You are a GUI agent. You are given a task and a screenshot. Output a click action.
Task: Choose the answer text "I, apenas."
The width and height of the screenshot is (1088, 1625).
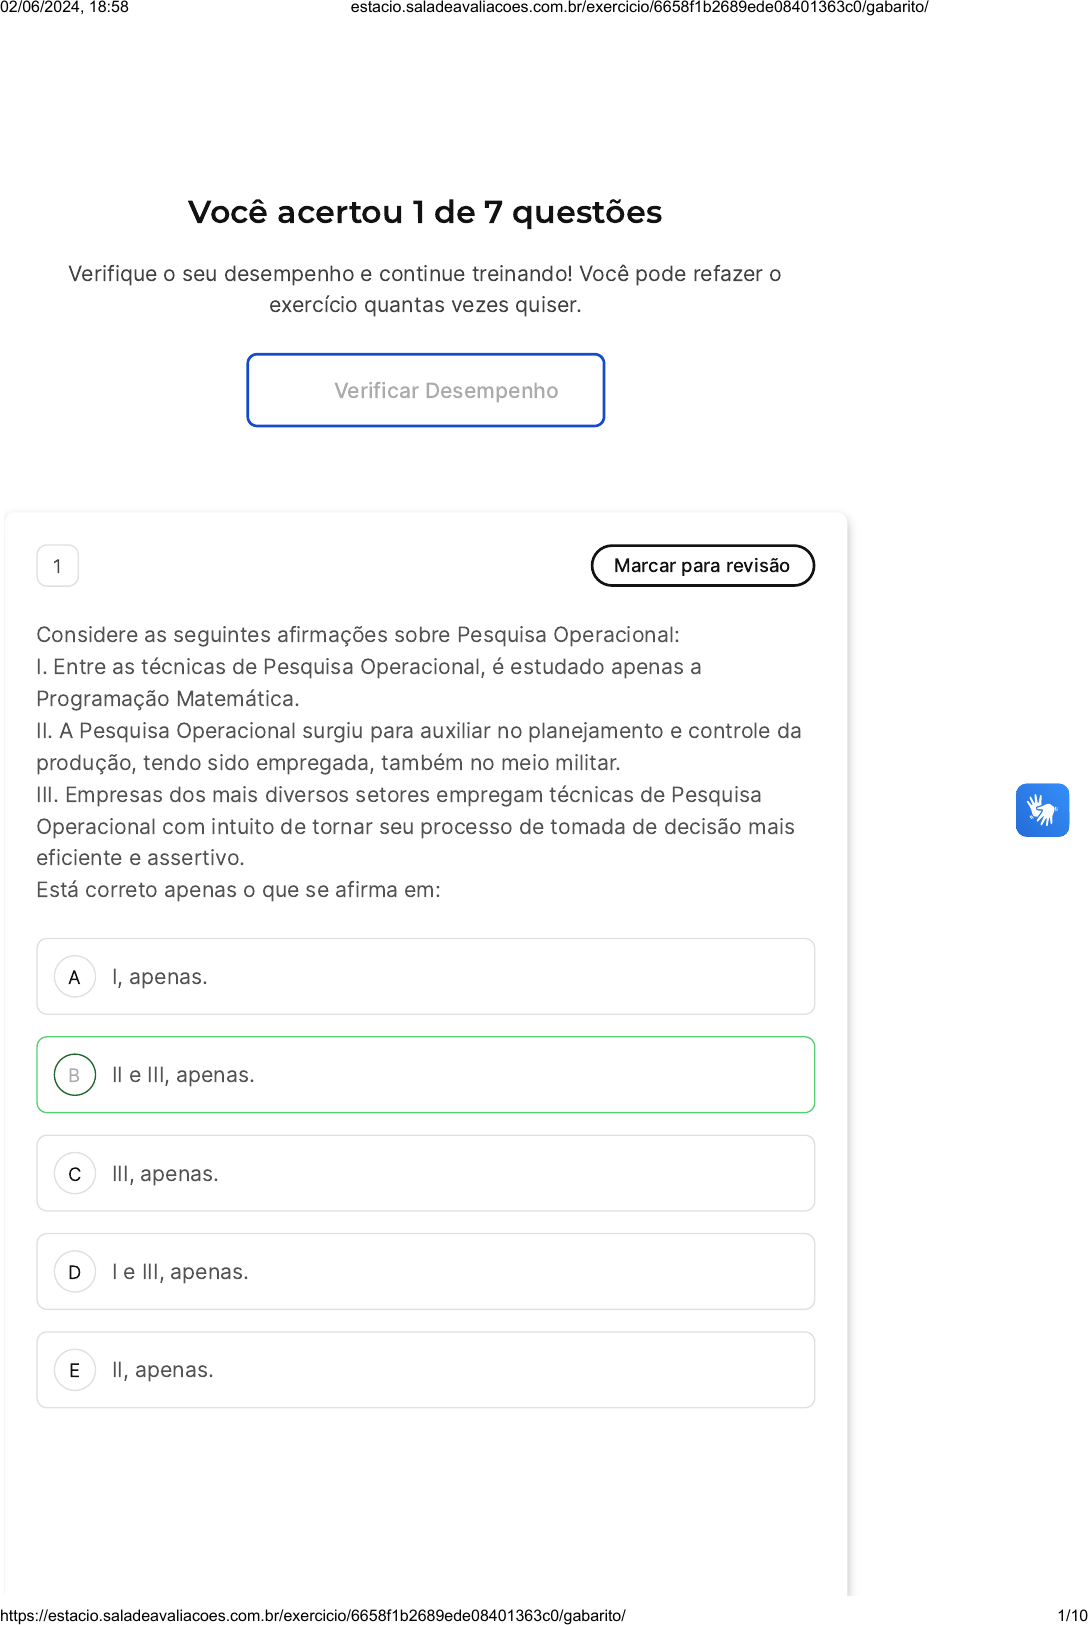pyautogui.click(x=160, y=977)
